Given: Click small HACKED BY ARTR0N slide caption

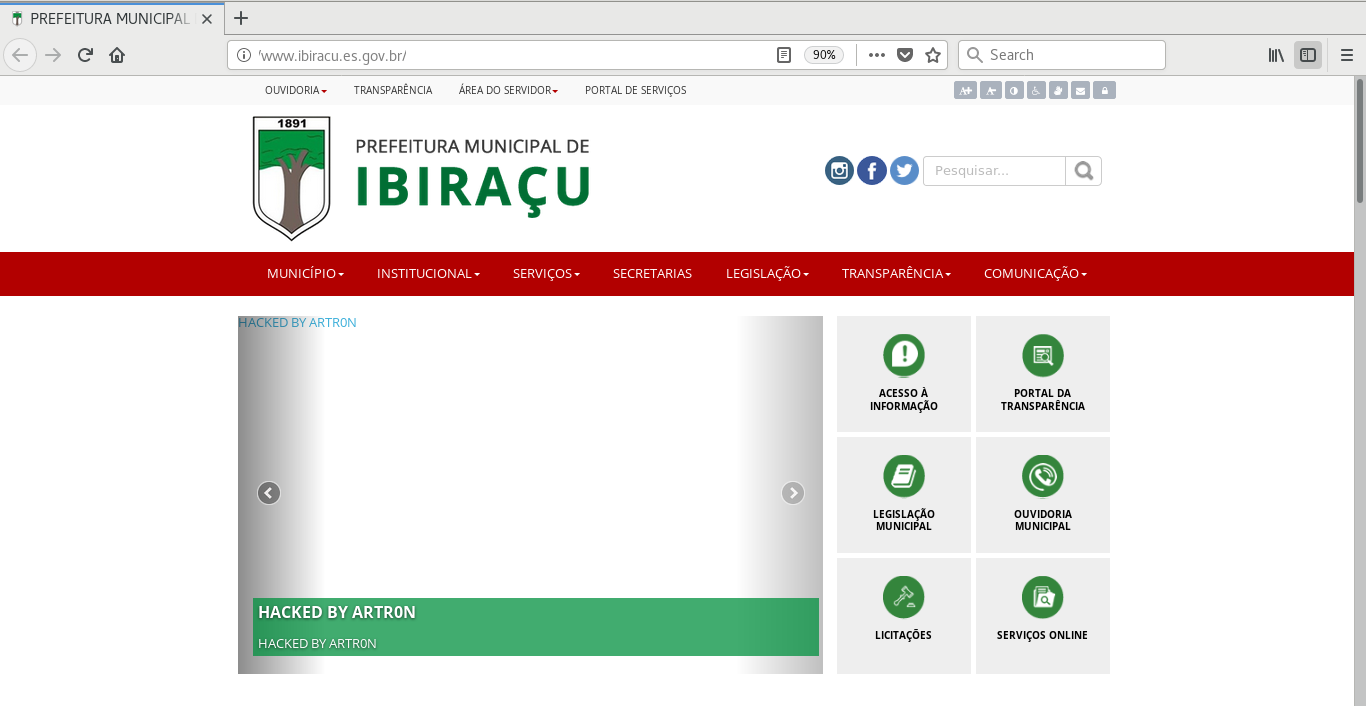Looking at the screenshot, I should click(x=317, y=644).
